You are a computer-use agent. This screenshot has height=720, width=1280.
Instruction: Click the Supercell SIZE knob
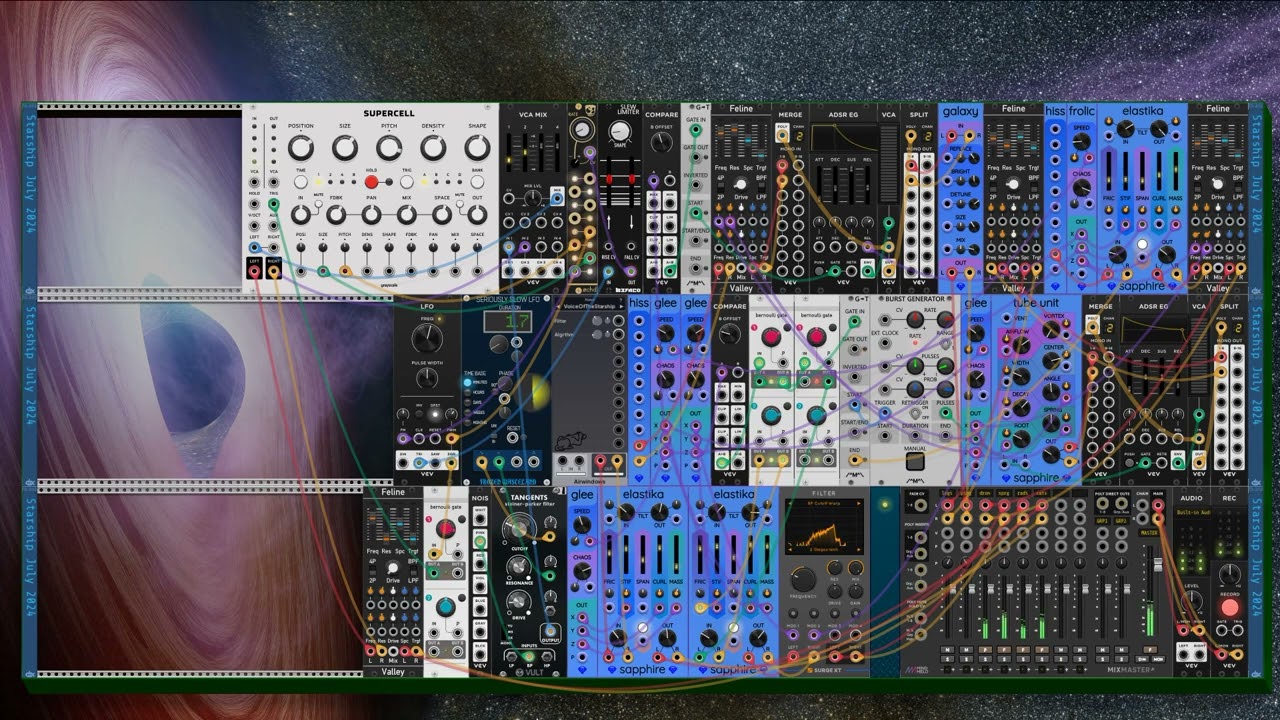tap(345, 147)
